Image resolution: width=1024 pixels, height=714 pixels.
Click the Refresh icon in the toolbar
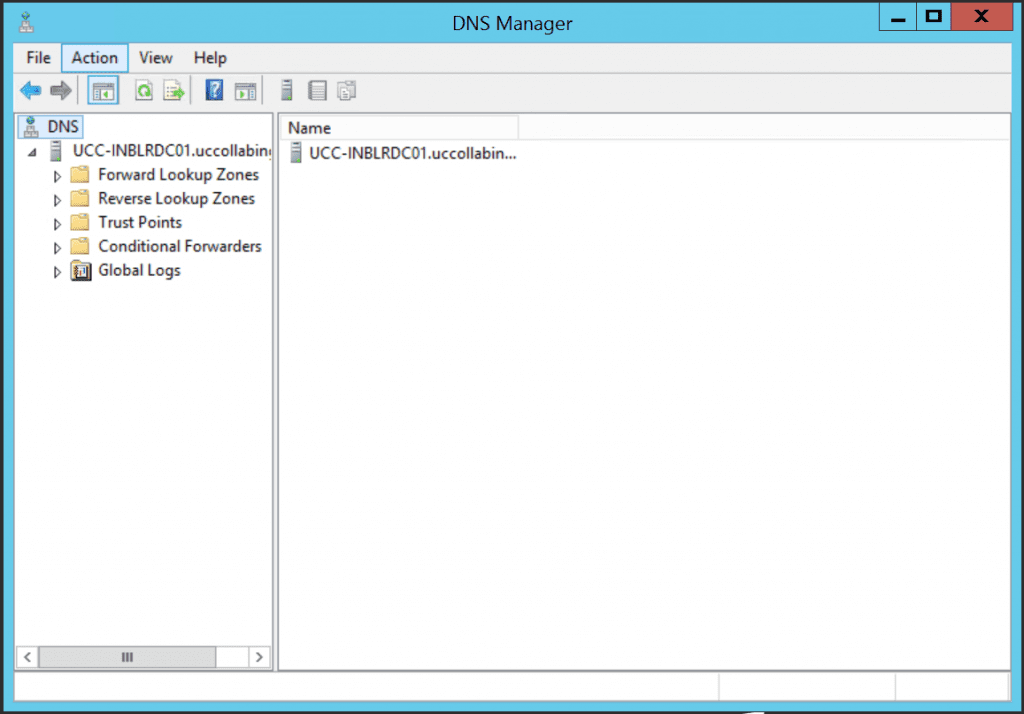pos(145,90)
